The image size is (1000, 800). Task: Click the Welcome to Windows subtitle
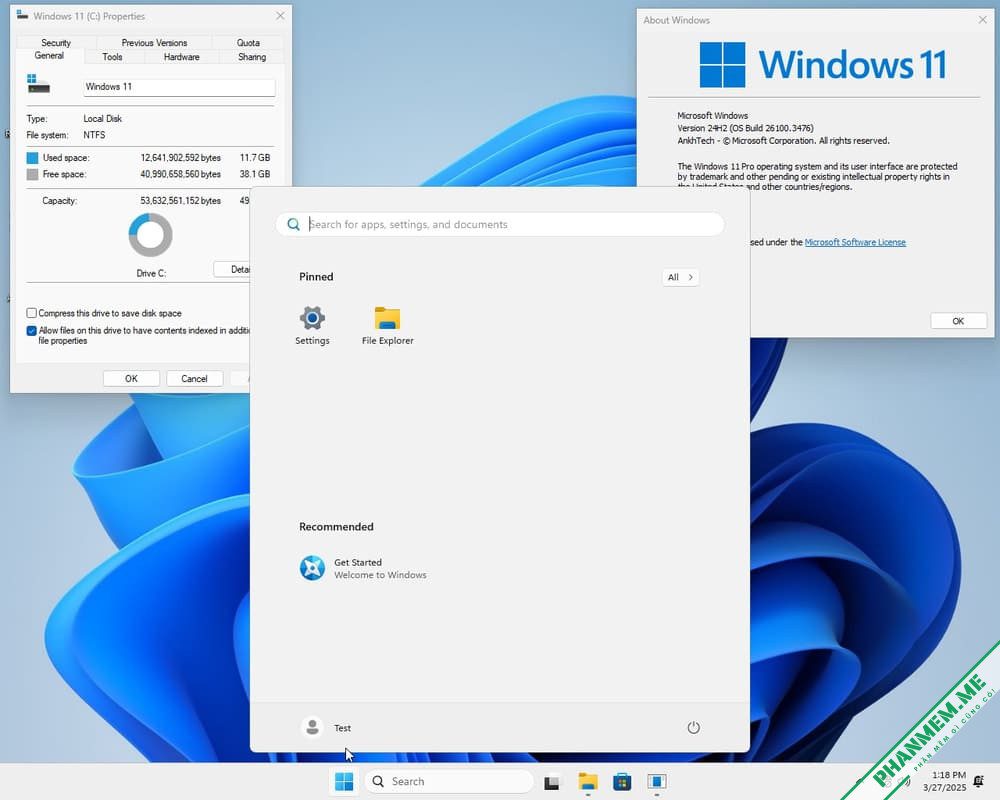click(380, 575)
